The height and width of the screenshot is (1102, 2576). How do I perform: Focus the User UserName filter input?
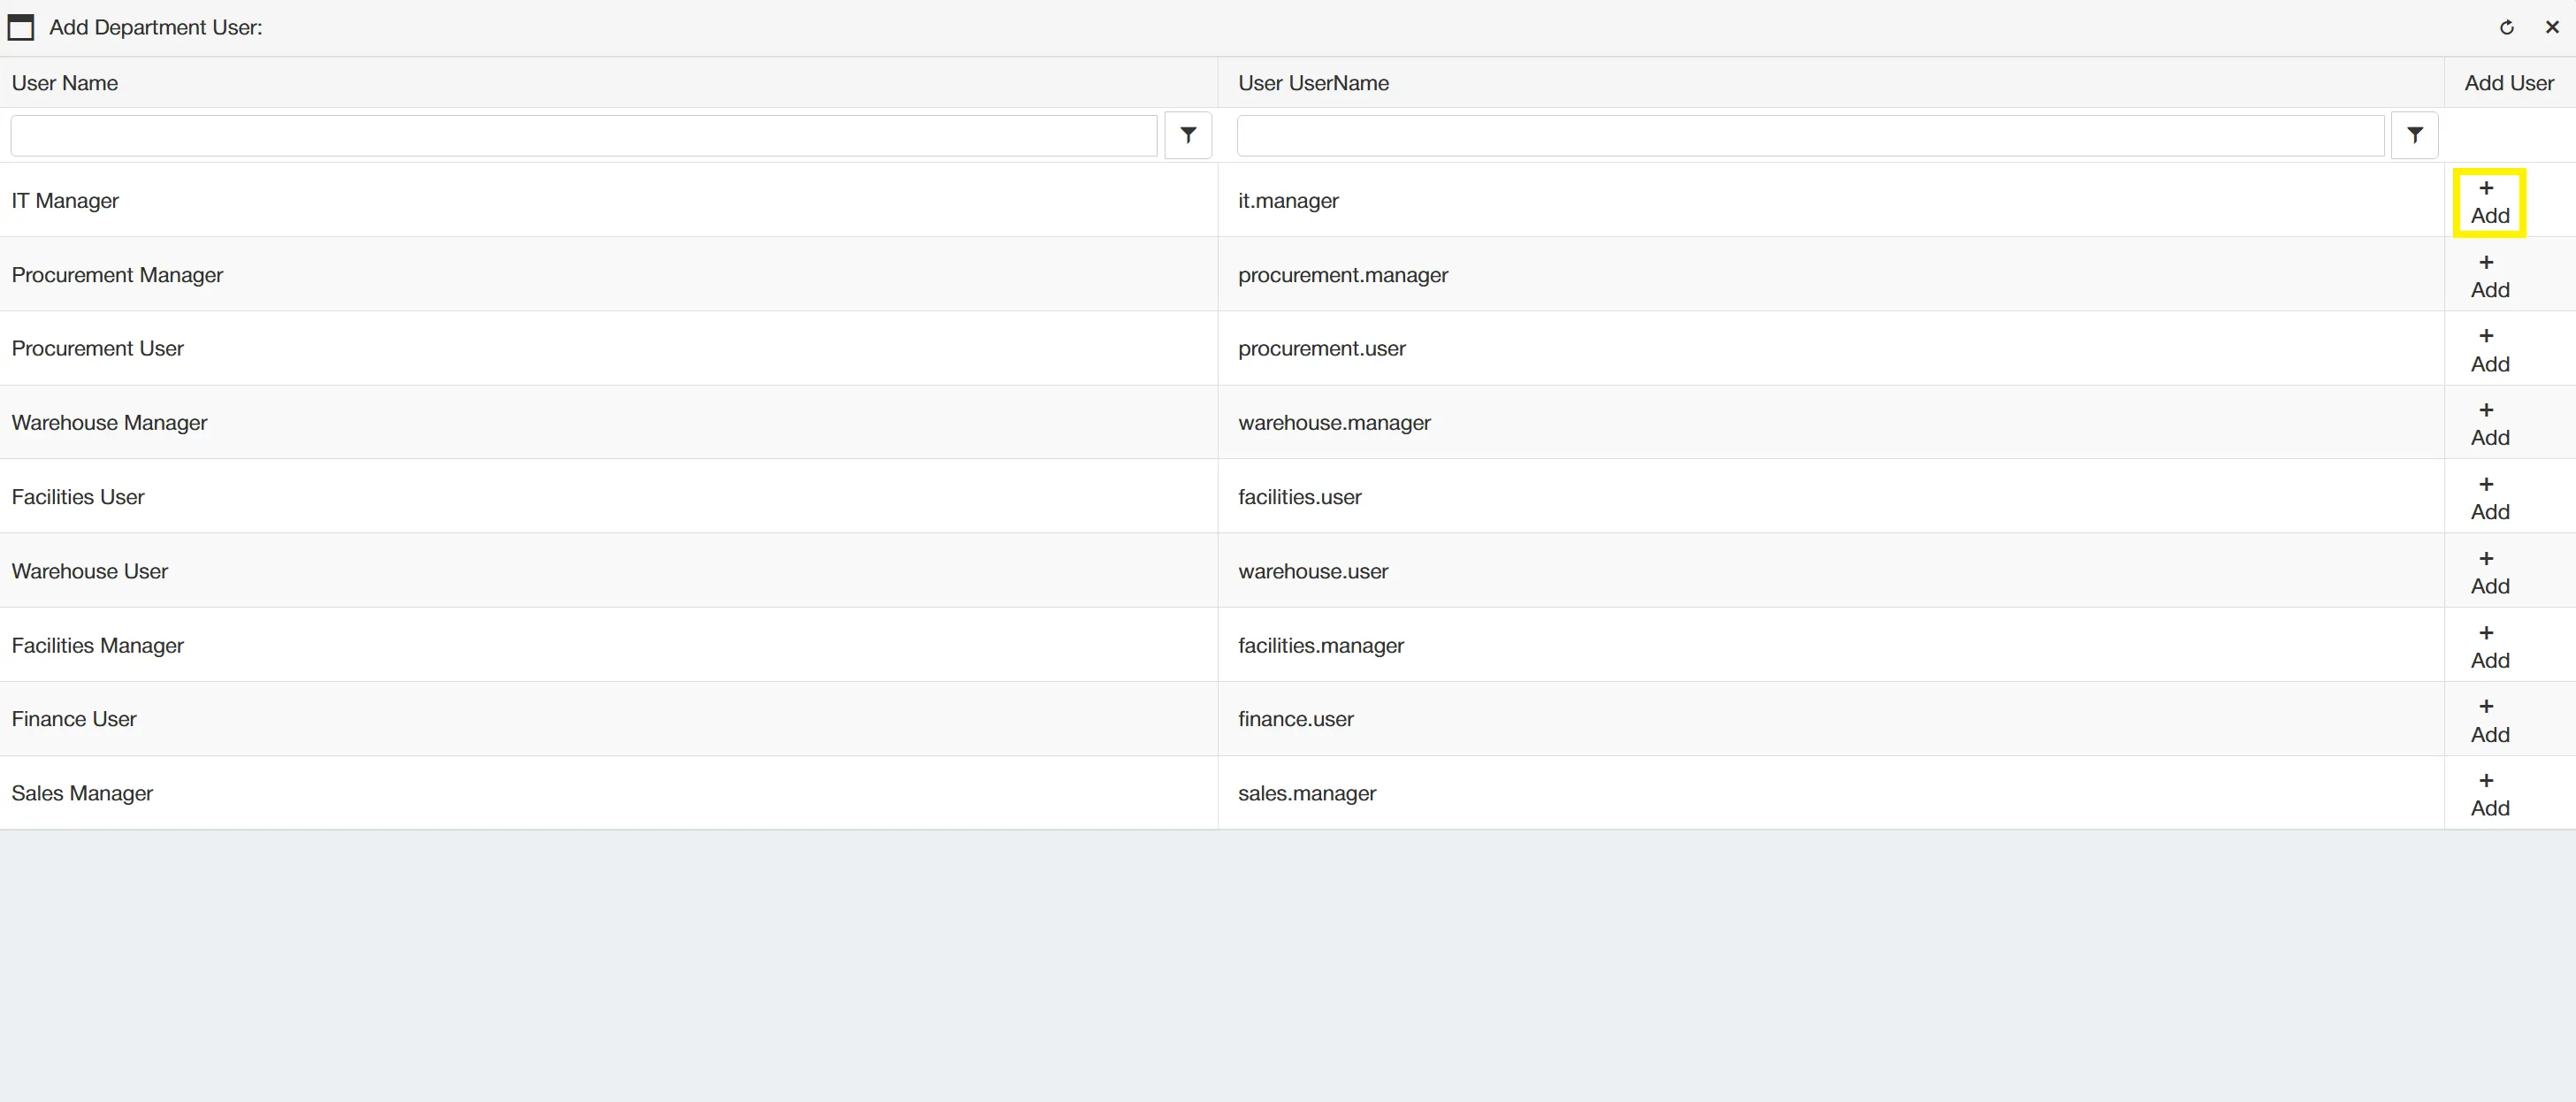click(x=1810, y=135)
